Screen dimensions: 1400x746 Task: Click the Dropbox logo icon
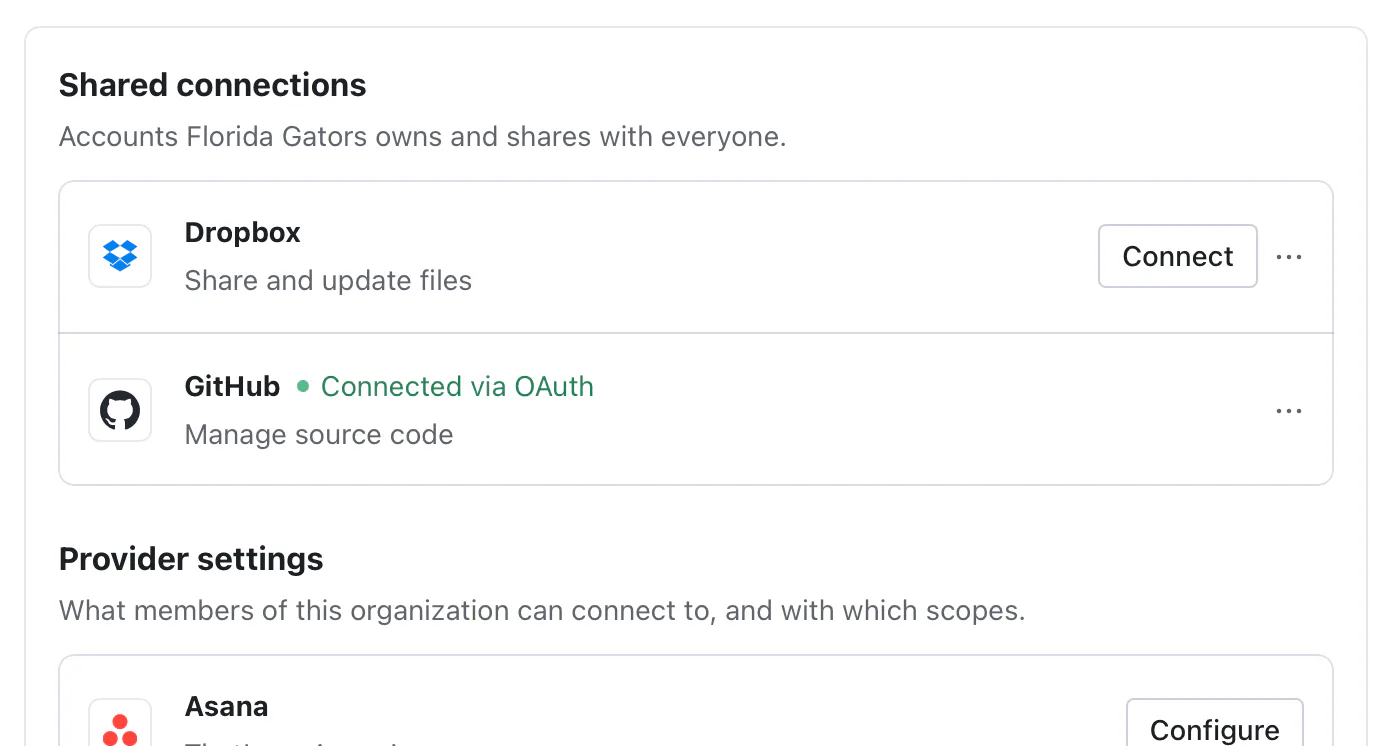coord(120,256)
